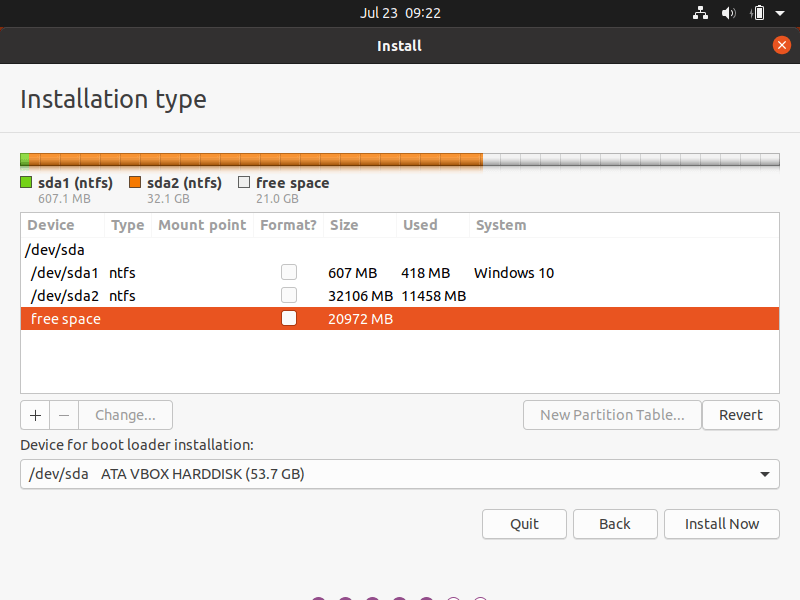Click white free space legend swatch
Screen dimensions: 800x600
244,182
